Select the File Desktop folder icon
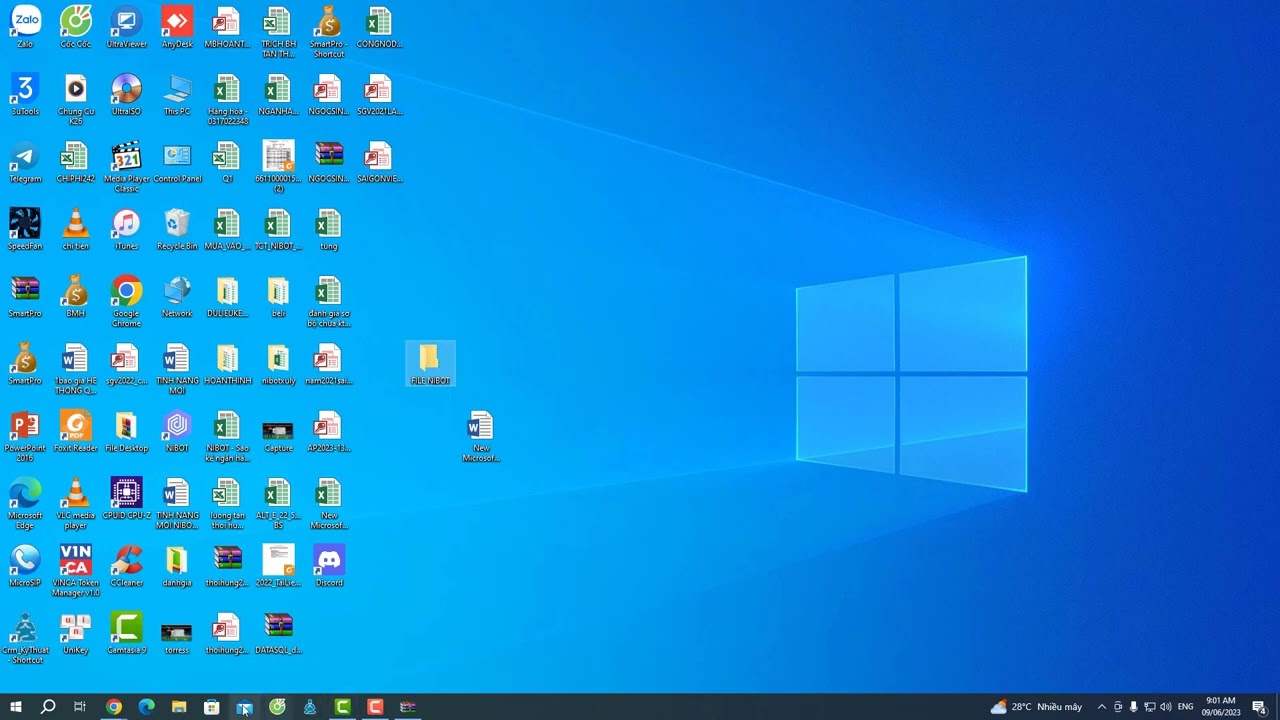The width and height of the screenshot is (1280, 720). (x=127, y=431)
